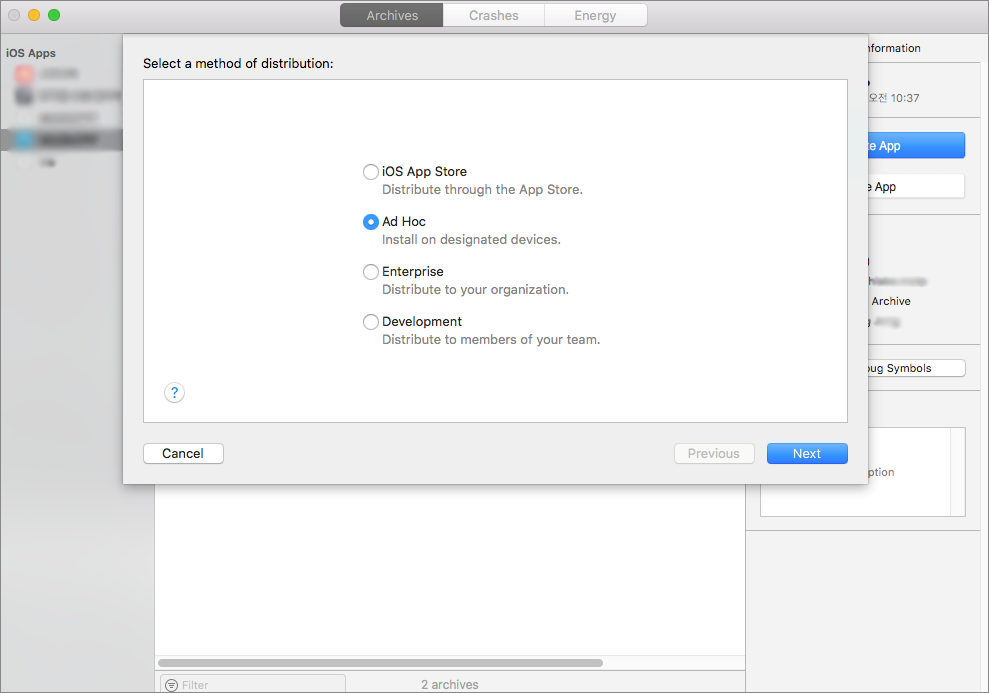Click 'Distribute to your organization.' text
This screenshot has width=989, height=693.
click(475, 289)
